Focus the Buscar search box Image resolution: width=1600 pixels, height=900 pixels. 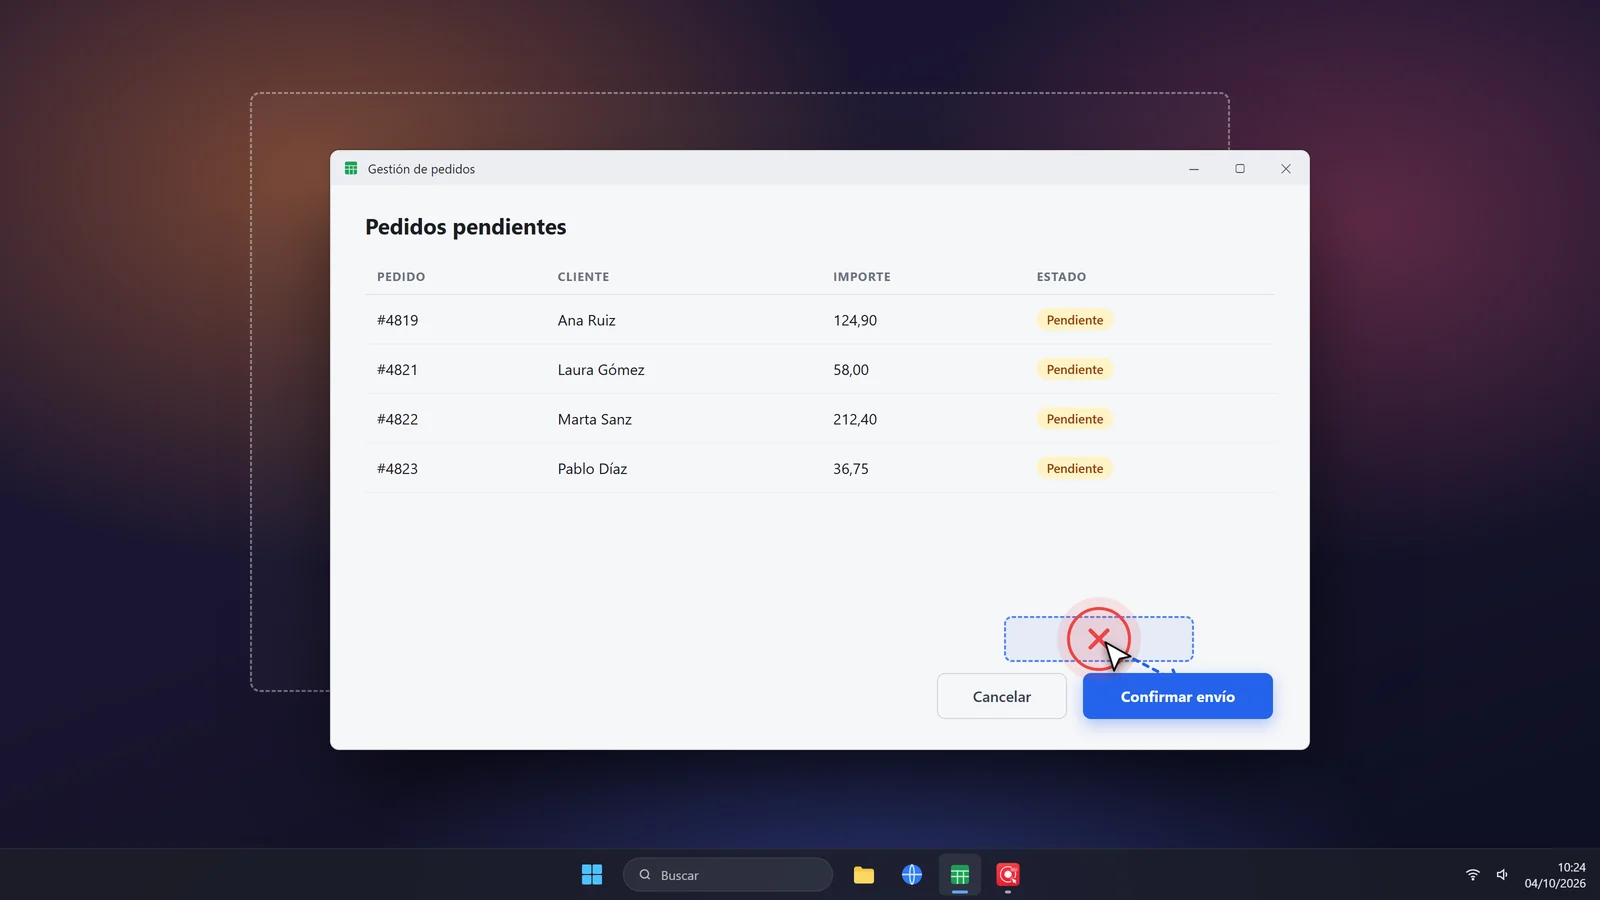[728, 875]
